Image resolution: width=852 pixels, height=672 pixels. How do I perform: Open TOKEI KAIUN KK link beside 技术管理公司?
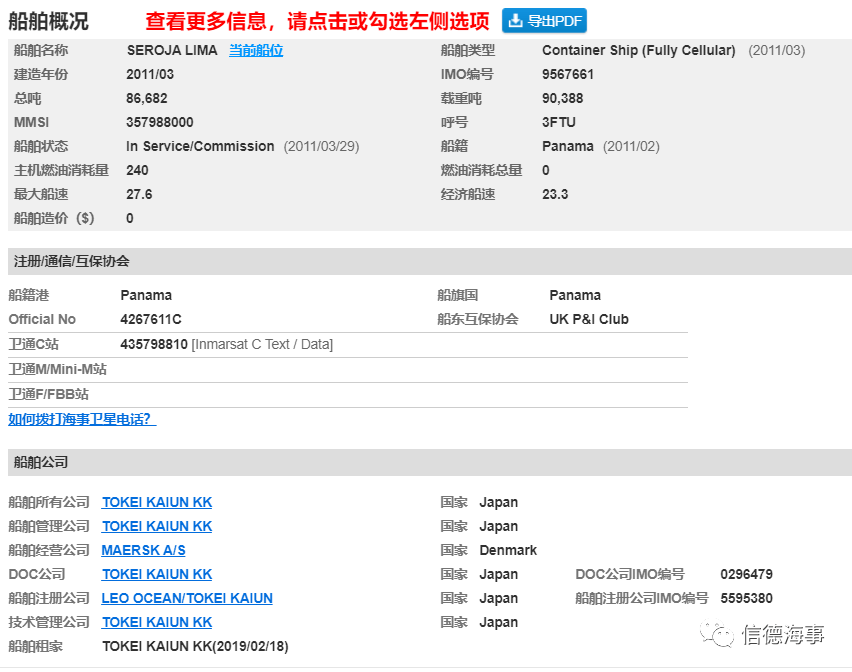click(157, 622)
